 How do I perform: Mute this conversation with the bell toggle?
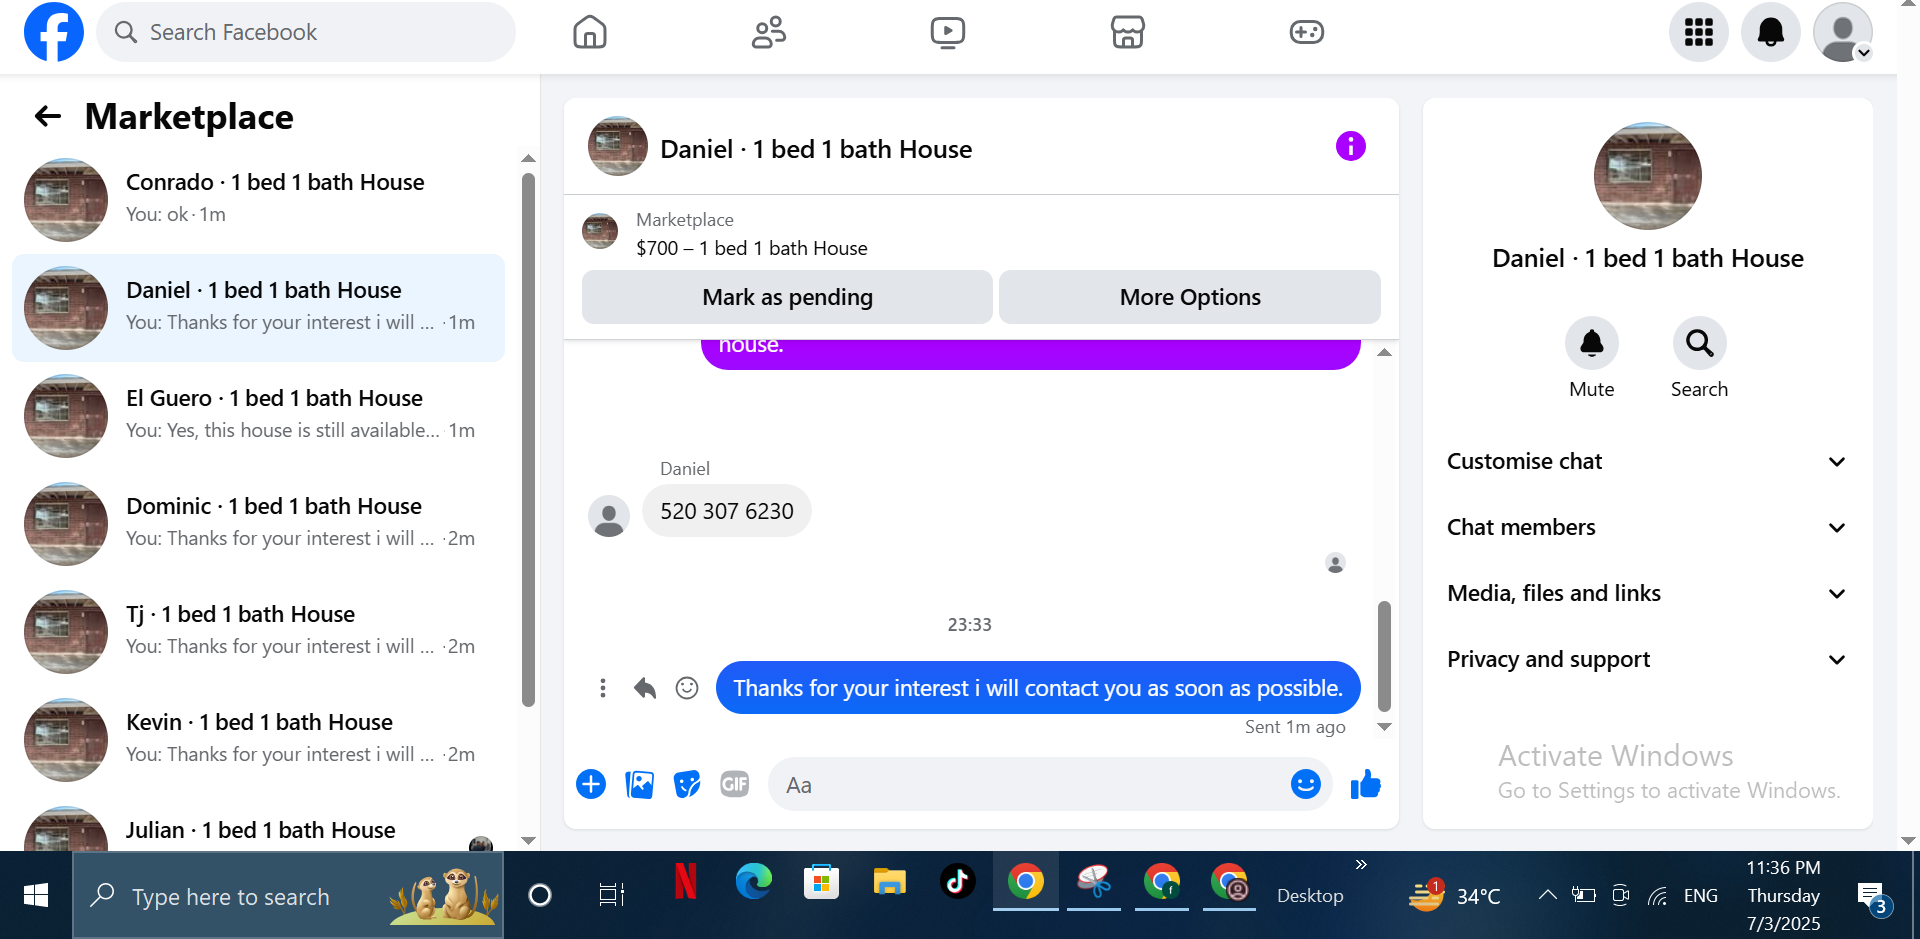pyautogui.click(x=1591, y=344)
